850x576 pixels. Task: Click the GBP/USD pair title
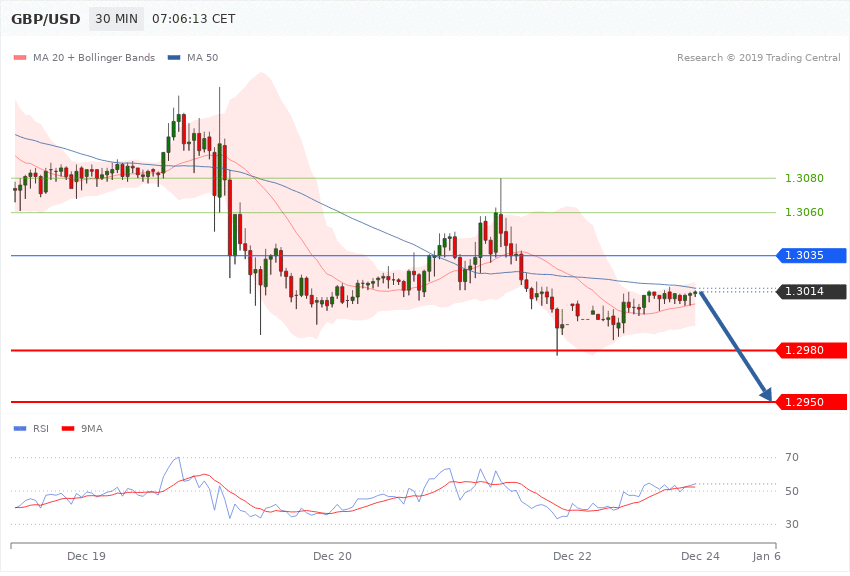pos(46,19)
